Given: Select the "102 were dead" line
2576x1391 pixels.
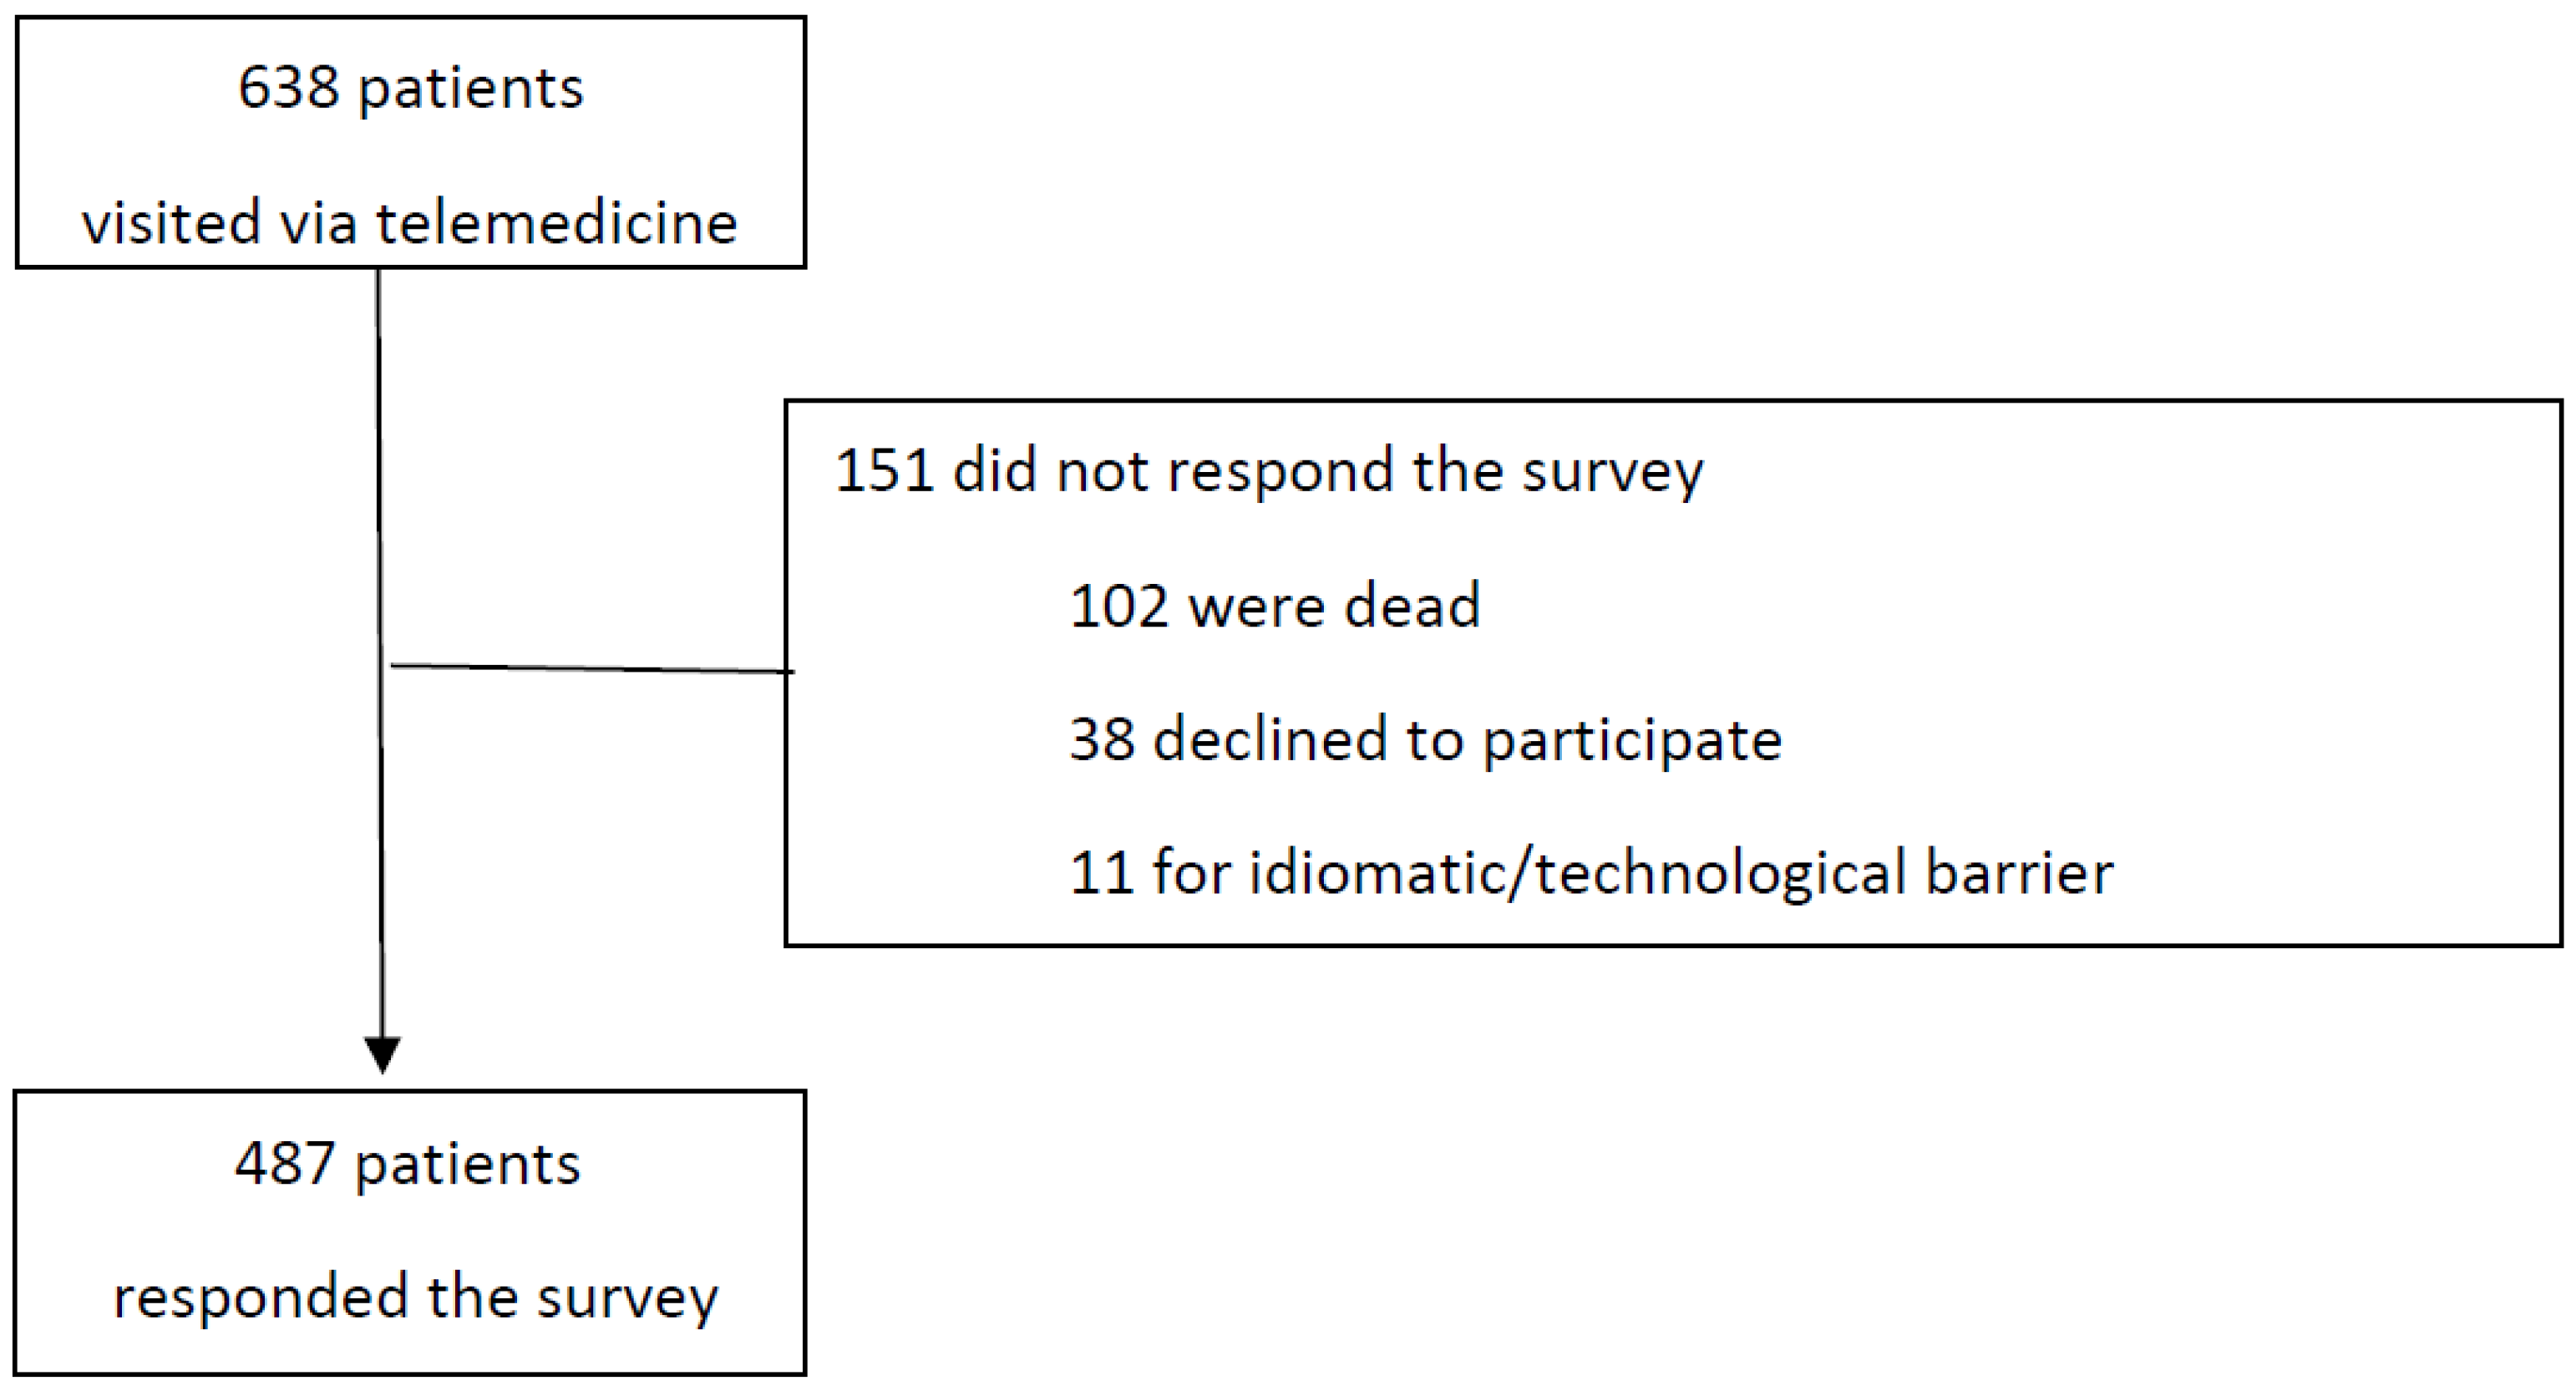Looking at the screenshot, I should point(1274,606).
